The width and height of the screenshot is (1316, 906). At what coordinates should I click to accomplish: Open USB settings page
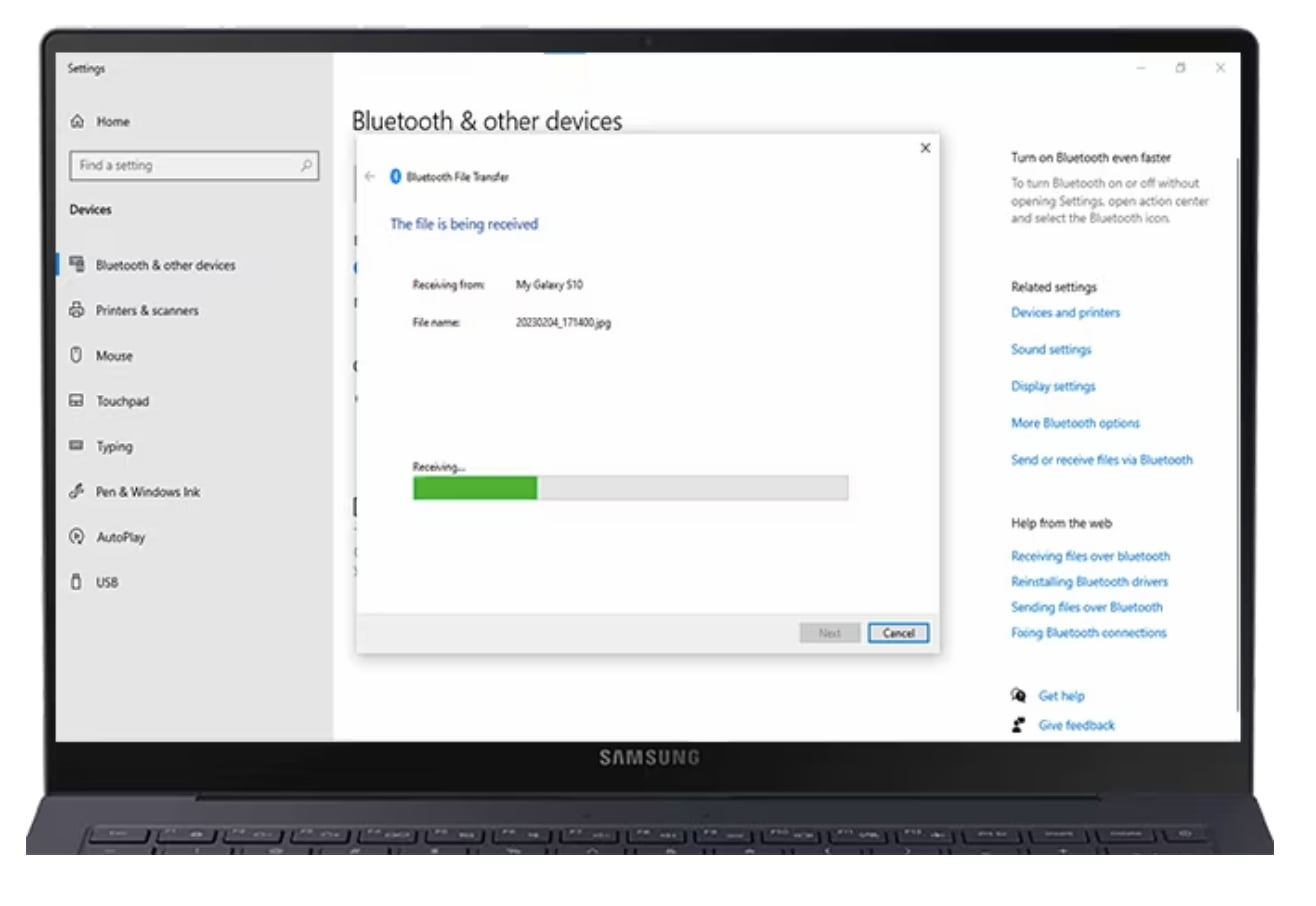pos(107,583)
